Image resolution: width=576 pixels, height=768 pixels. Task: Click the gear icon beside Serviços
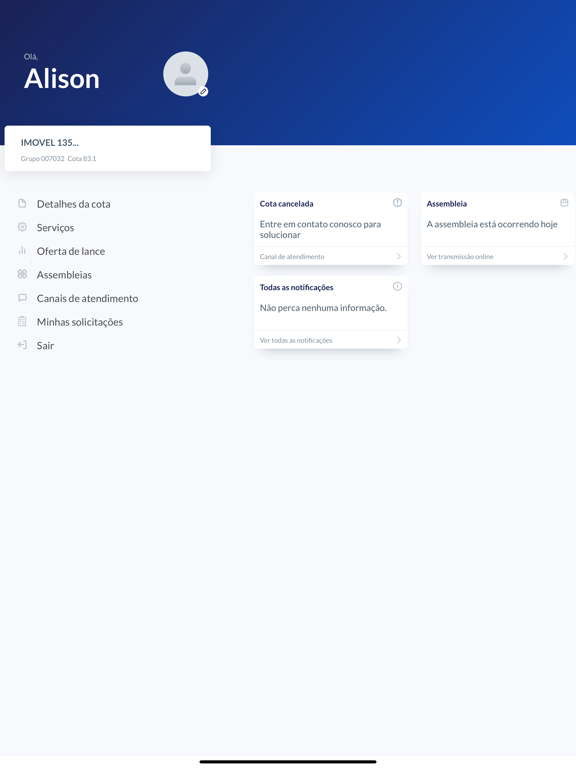tap(22, 227)
